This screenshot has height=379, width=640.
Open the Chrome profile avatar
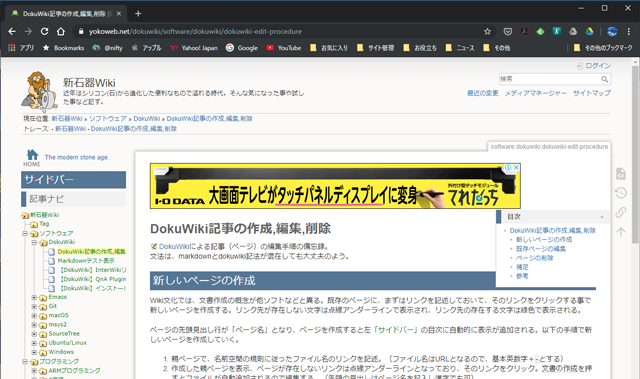[612, 31]
